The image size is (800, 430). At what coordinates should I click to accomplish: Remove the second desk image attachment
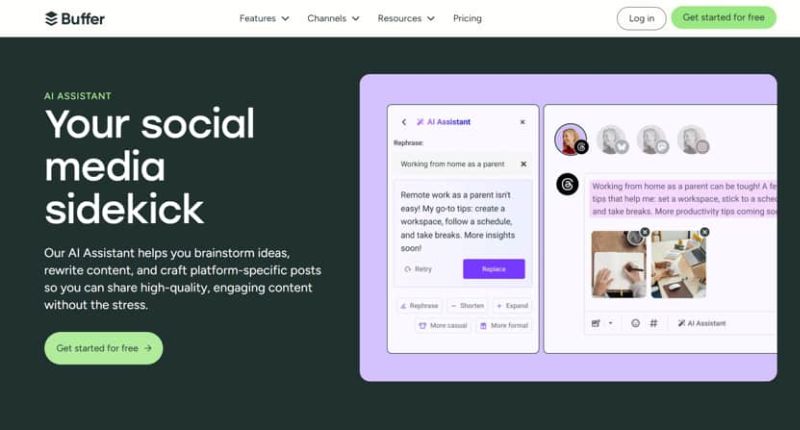(x=705, y=232)
